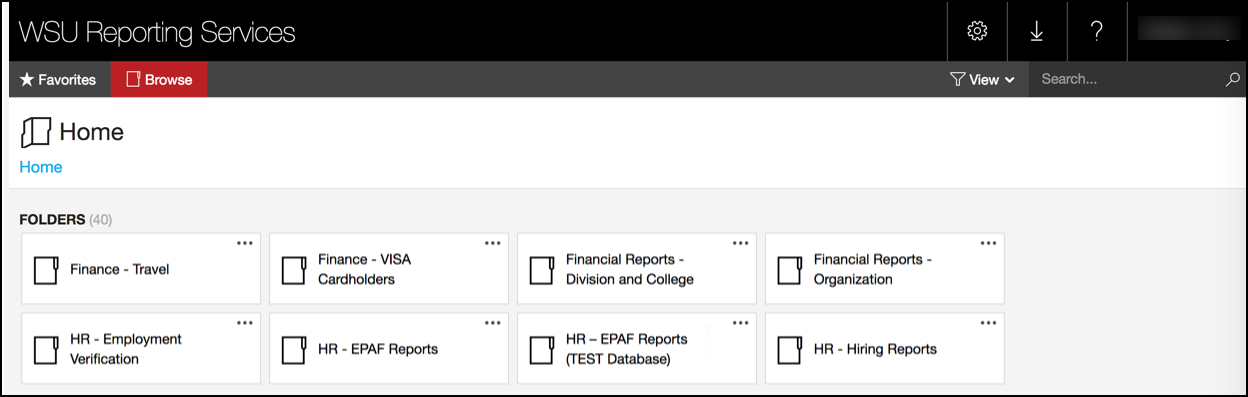Open HR – EPAF Reports (TEST Database) folder

pos(637,349)
